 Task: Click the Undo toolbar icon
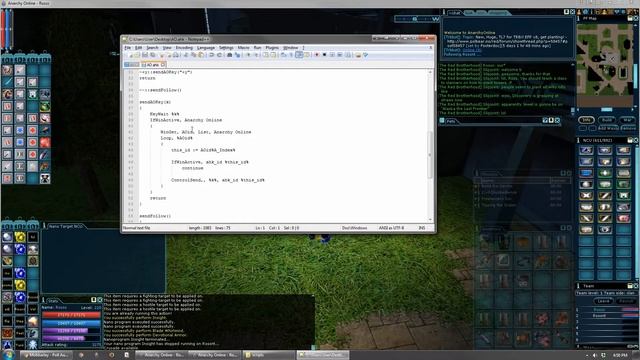pyautogui.click(x=211, y=55)
